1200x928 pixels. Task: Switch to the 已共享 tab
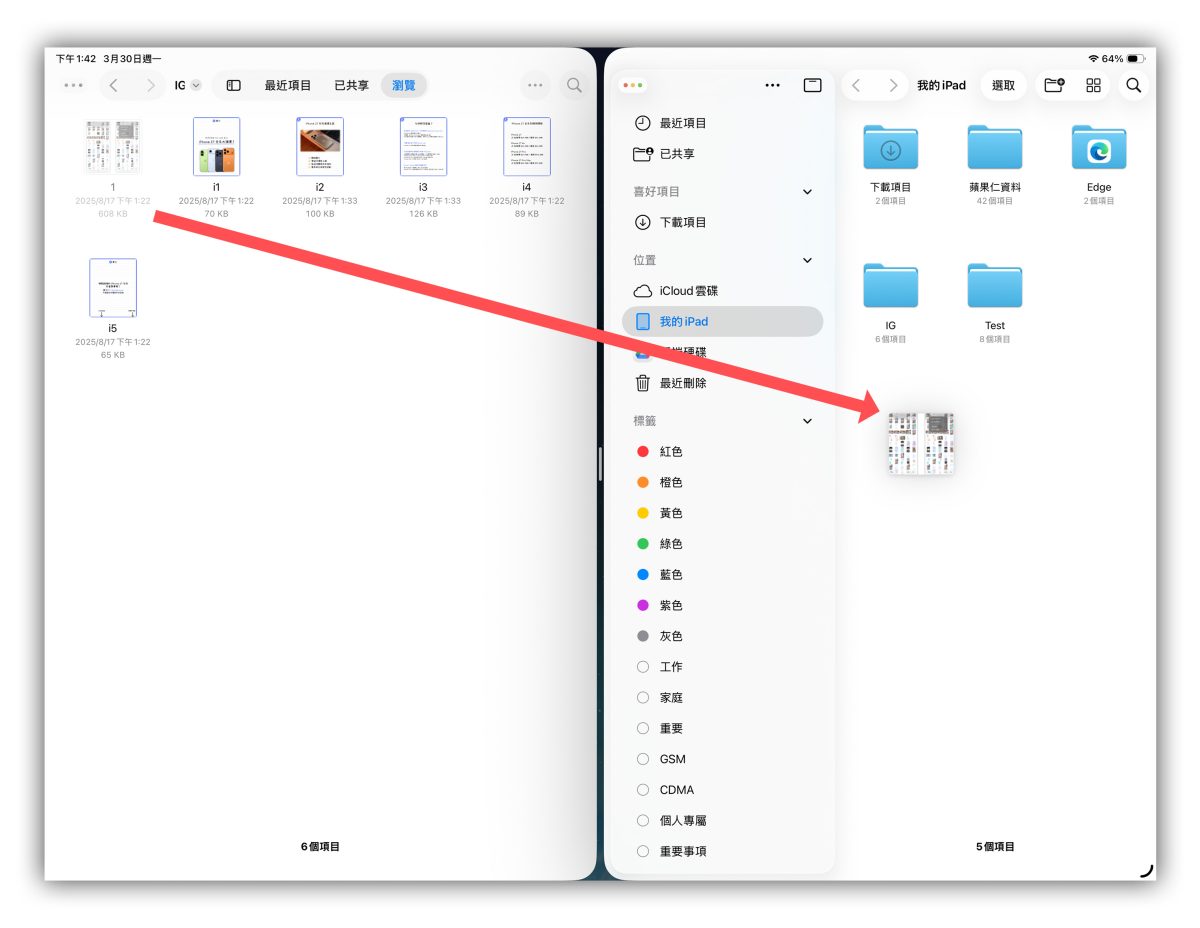(x=350, y=85)
